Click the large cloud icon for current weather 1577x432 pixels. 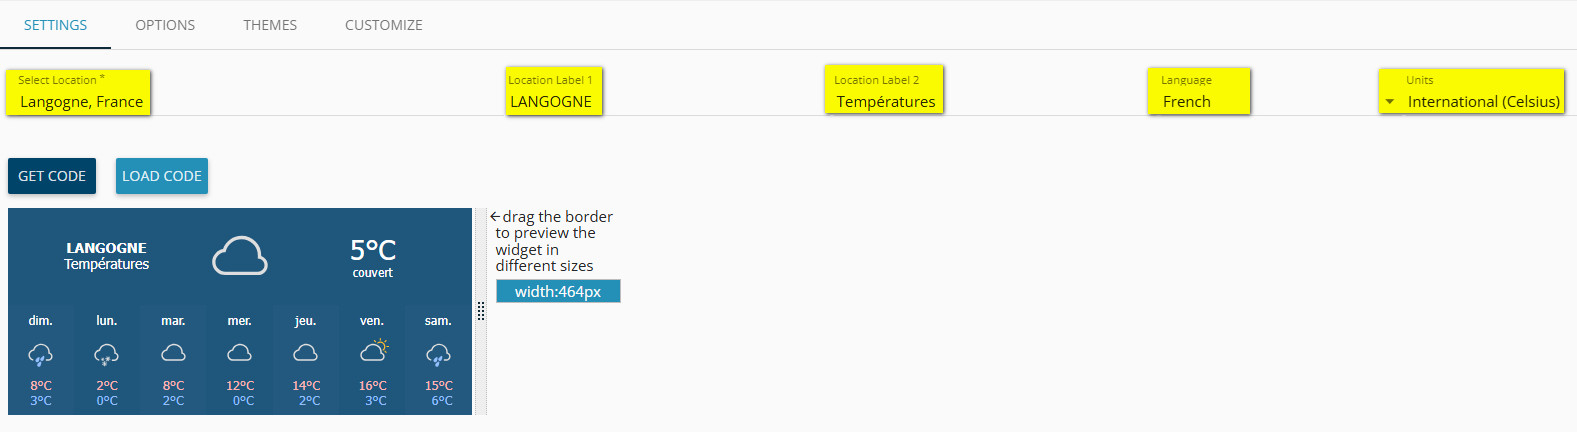(x=240, y=256)
